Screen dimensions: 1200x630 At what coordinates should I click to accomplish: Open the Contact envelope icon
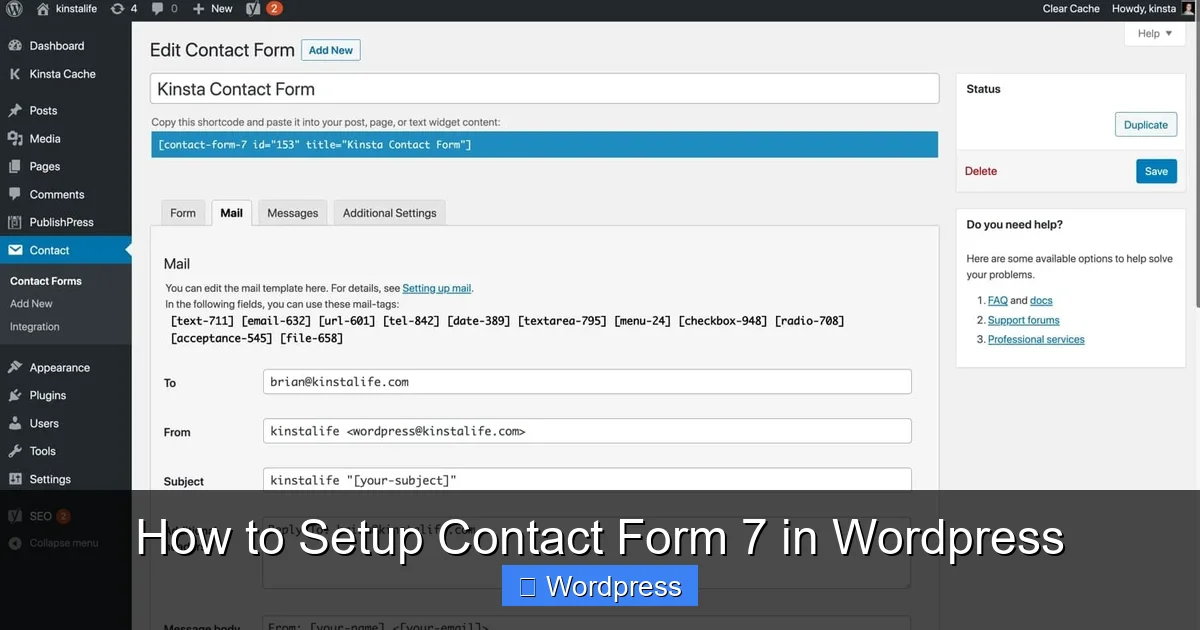tap(15, 251)
